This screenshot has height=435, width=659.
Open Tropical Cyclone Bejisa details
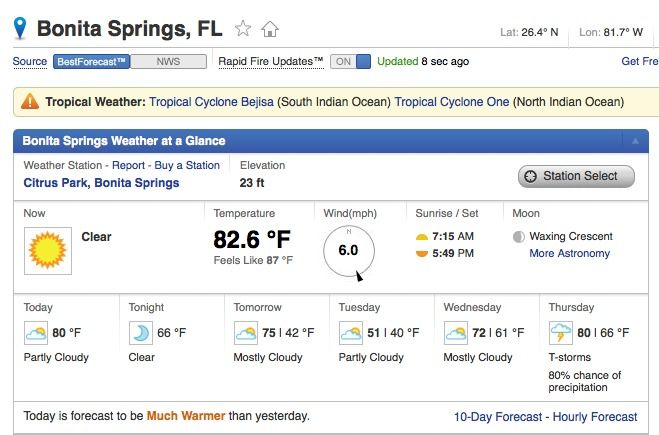pyautogui.click(x=211, y=102)
